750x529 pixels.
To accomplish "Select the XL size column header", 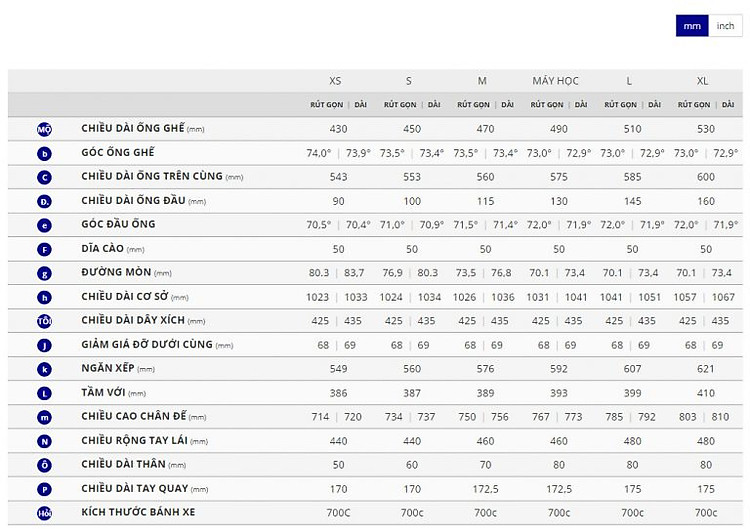I will coord(702,81).
